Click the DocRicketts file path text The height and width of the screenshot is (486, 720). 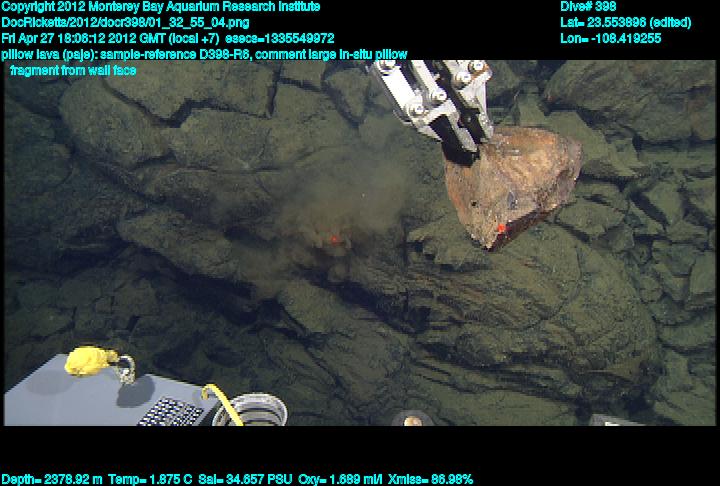(126, 22)
